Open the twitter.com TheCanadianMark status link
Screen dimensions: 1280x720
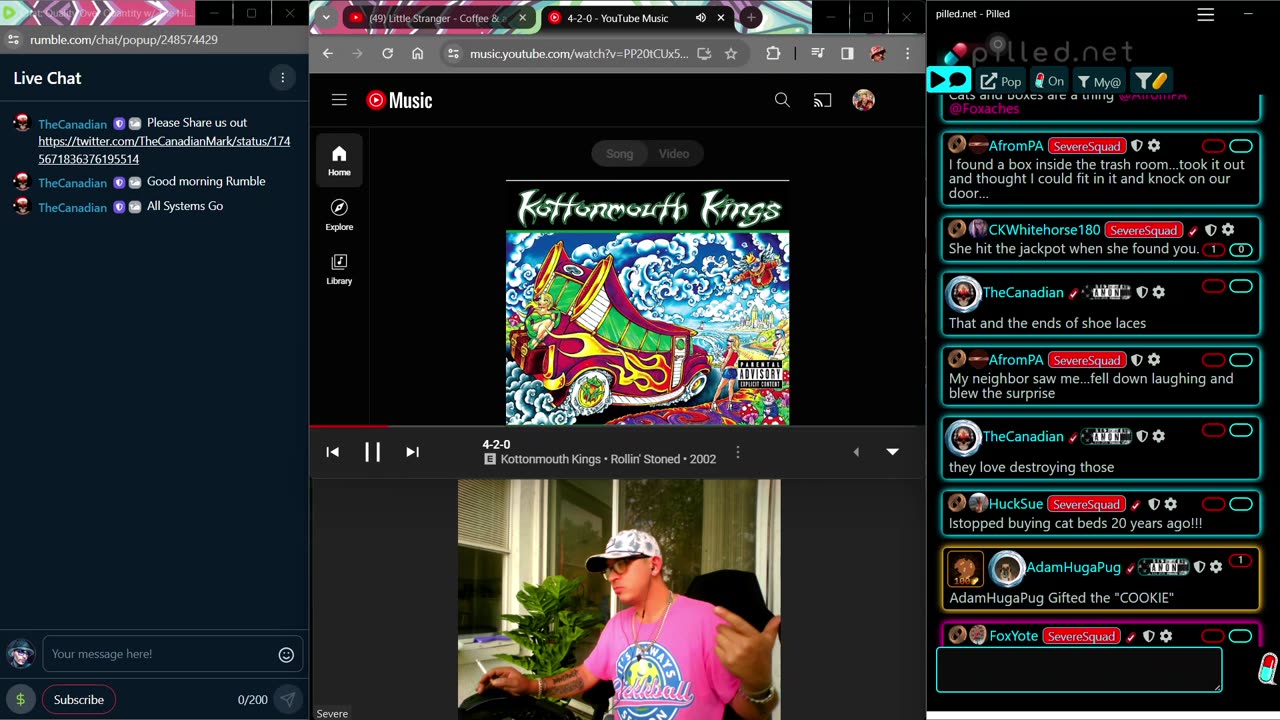[x=164, y=150]
